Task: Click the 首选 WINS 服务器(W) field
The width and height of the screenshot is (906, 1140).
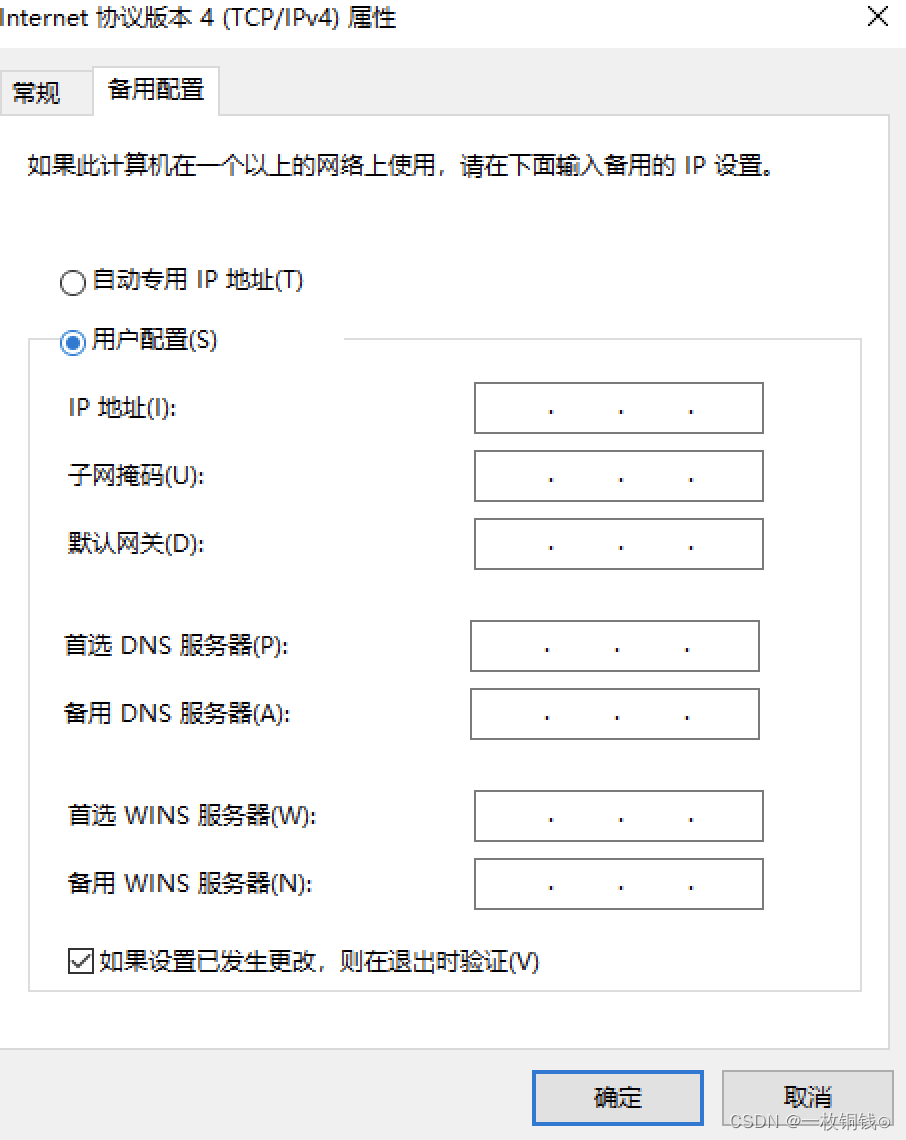Action: tap(618, 816)
